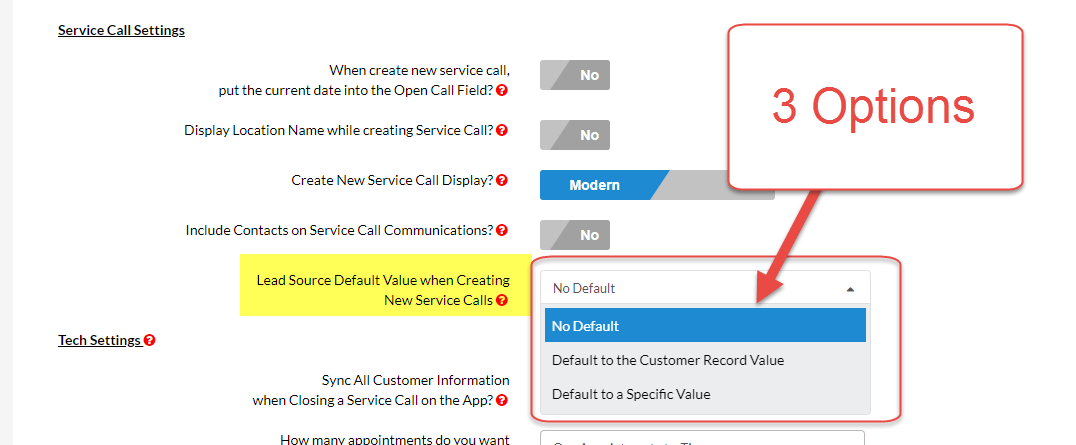Open the Tech Settings help icon
This screenshot has height=445, width=1076.
pos(149,340)
